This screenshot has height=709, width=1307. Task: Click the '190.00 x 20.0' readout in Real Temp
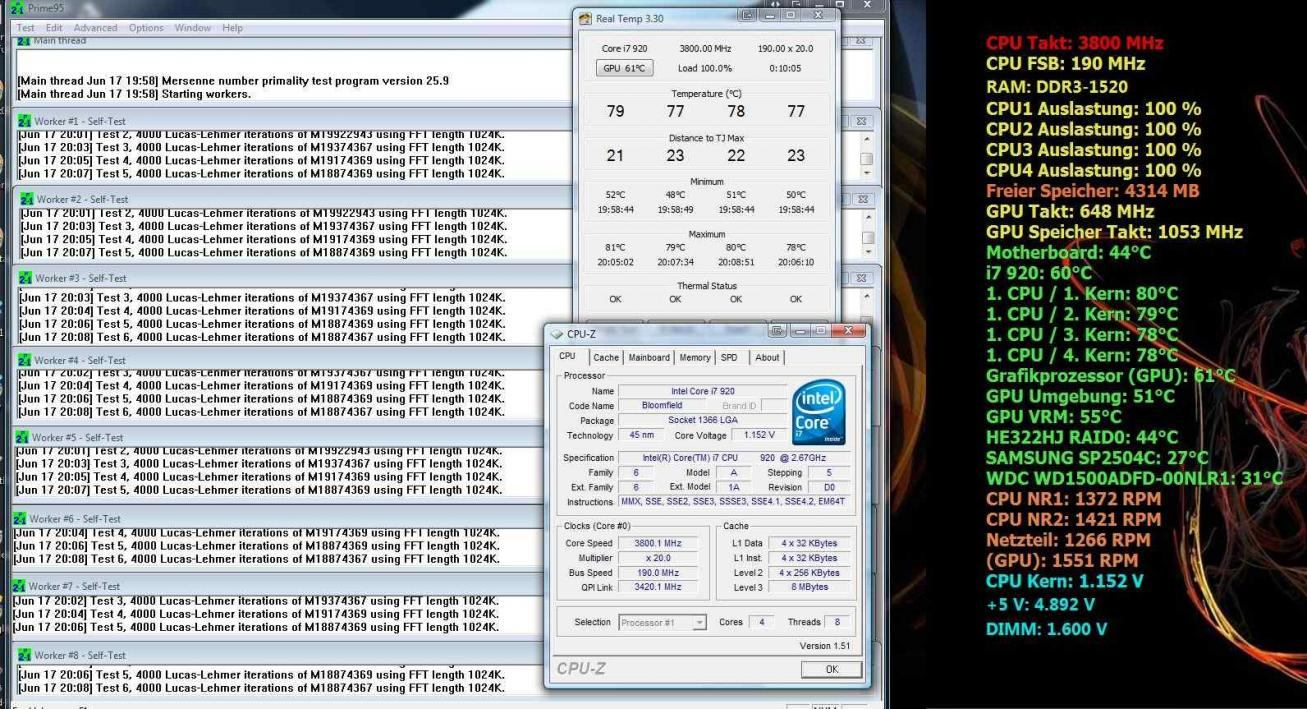click(x=786, y=48)
